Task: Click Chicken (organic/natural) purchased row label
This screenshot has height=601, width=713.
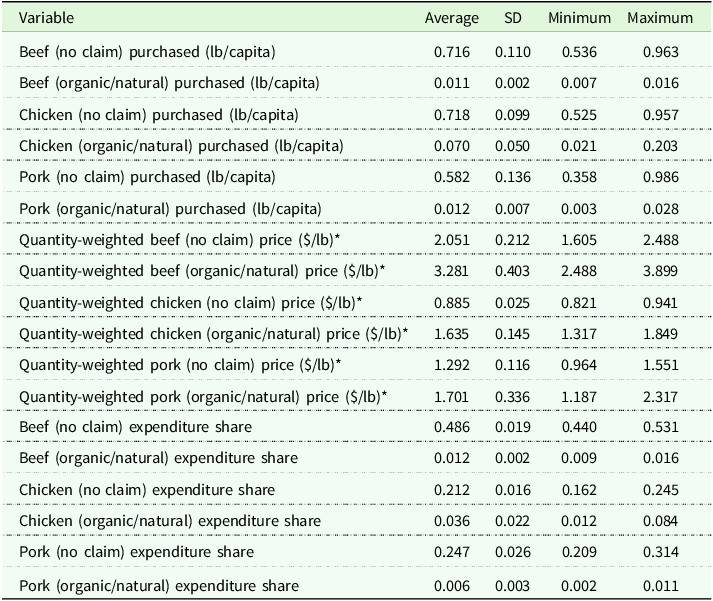Action: tap(182, 146)
